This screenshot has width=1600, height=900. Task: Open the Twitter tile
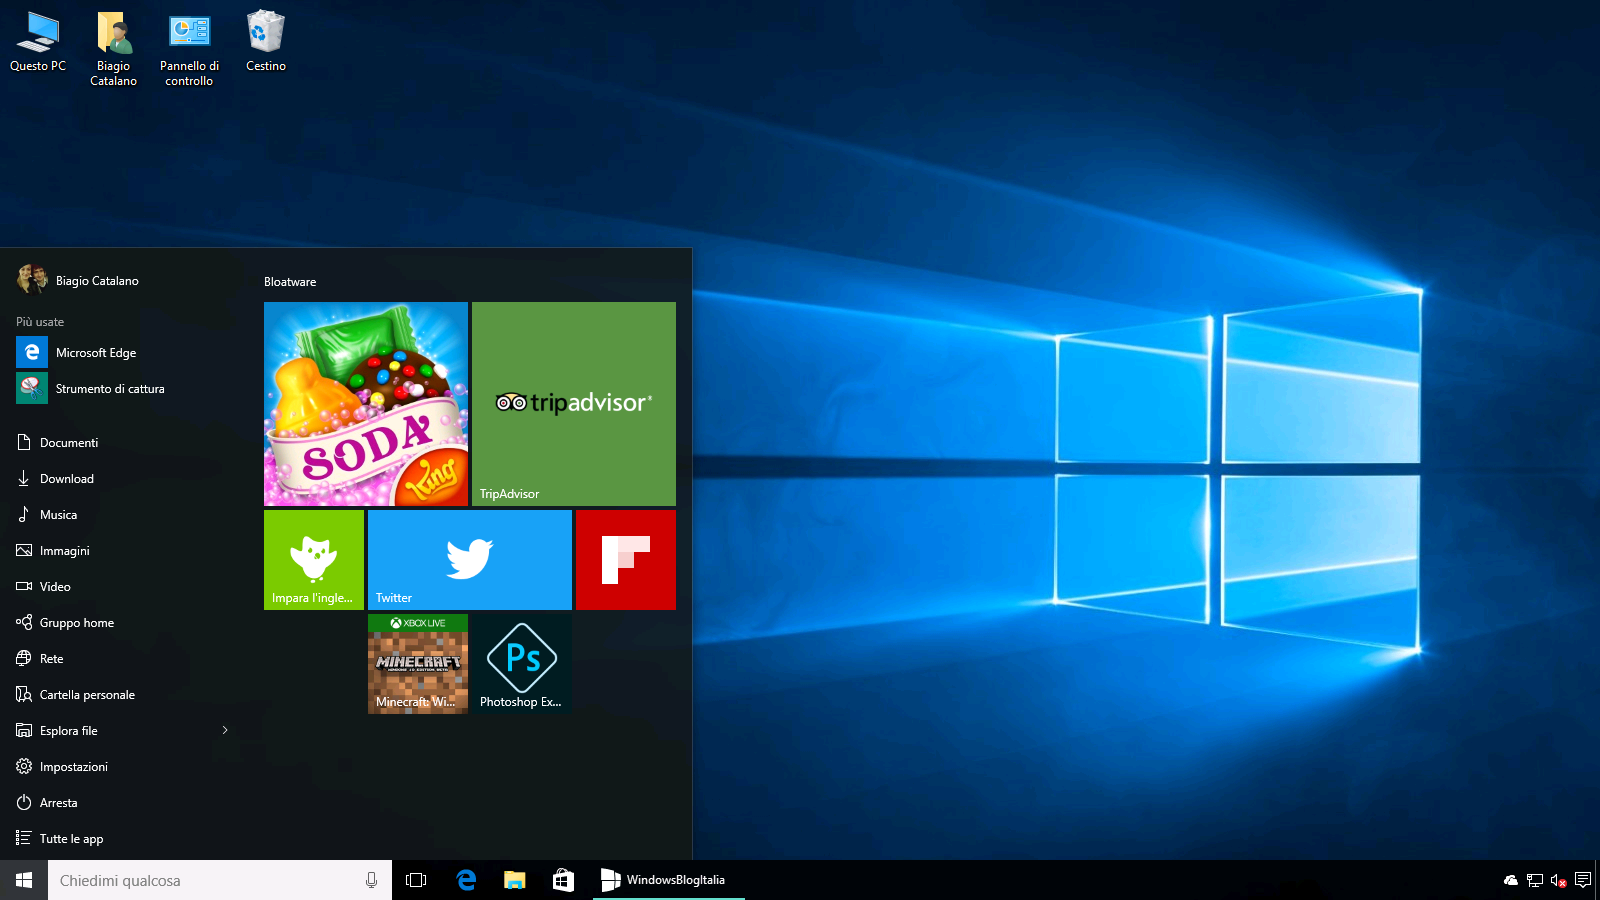pos(470,560)
